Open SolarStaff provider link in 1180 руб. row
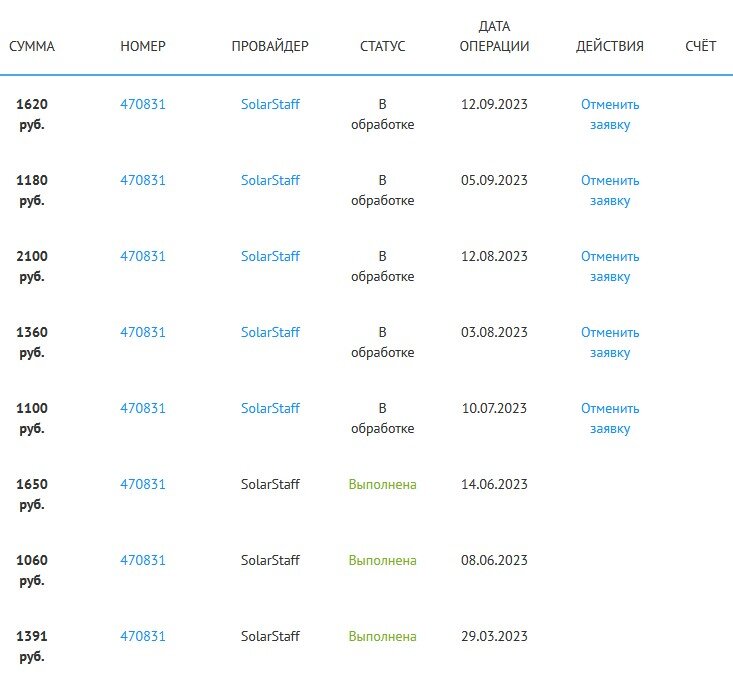 pyautogui.click(x=270, y=180)
